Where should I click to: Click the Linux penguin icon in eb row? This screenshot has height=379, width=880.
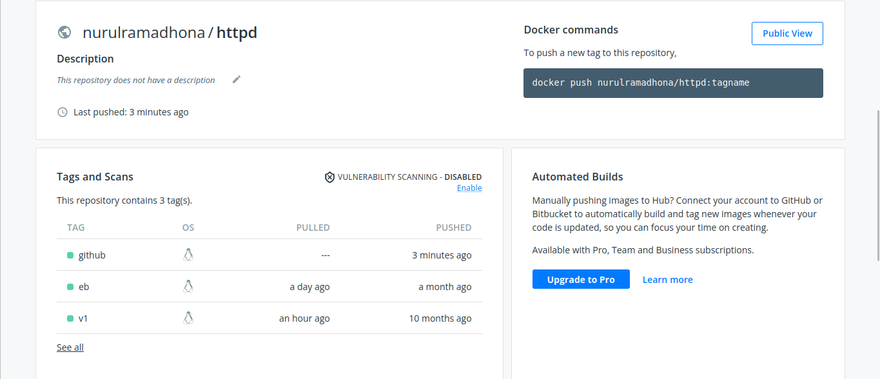(x=188, y=286)
